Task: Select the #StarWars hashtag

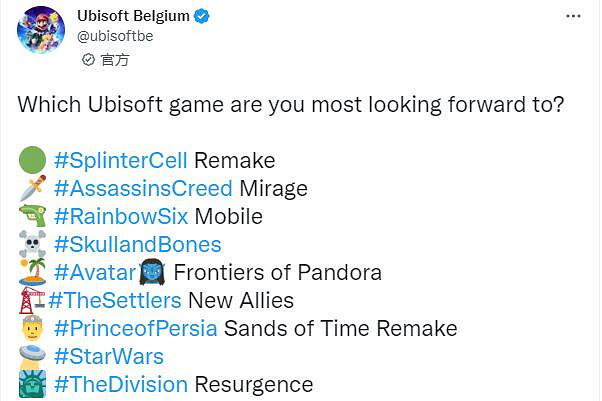Action: 109,356
